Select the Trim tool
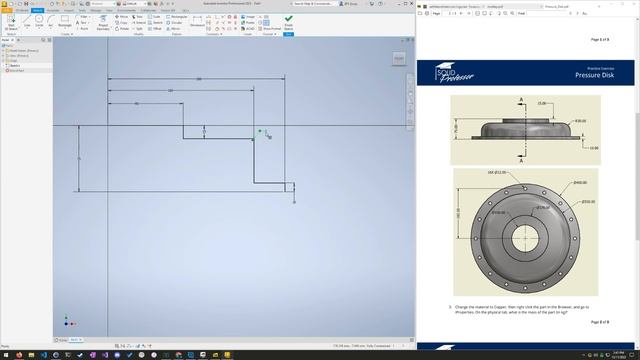Viewport: 640px width, 360px height. coord(138,17)
